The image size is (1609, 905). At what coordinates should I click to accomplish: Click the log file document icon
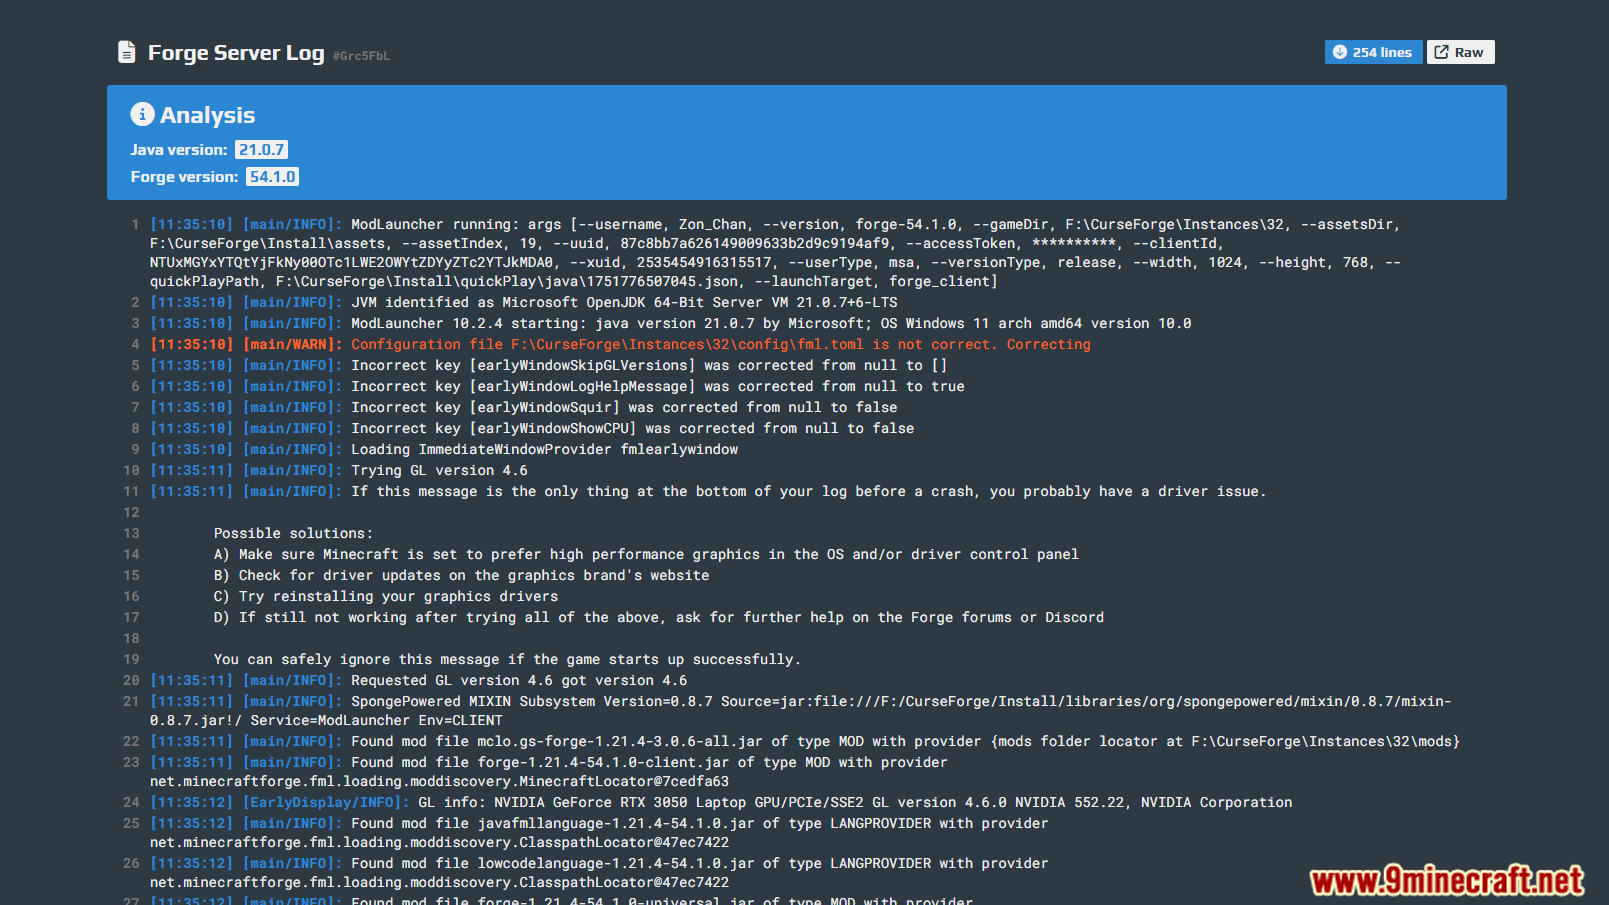(126, 52)
